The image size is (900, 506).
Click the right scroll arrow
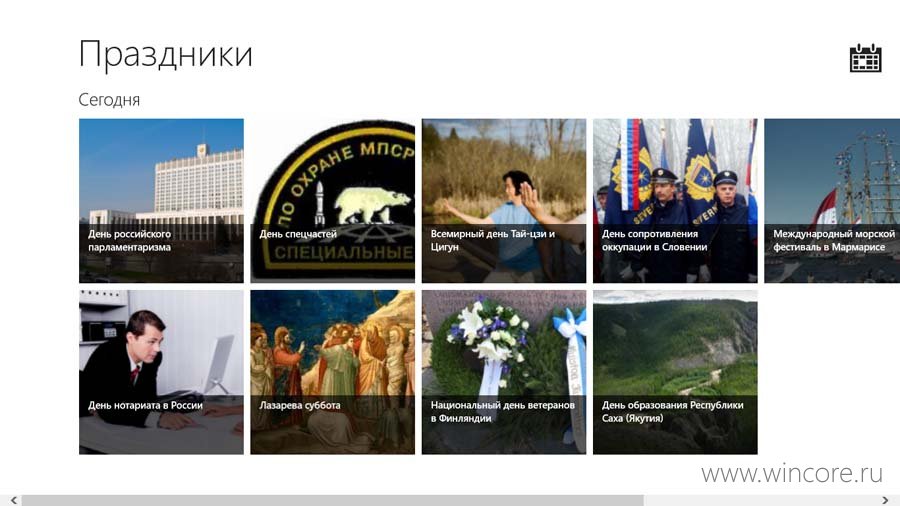pyautogui.click(x=885, y=500)
